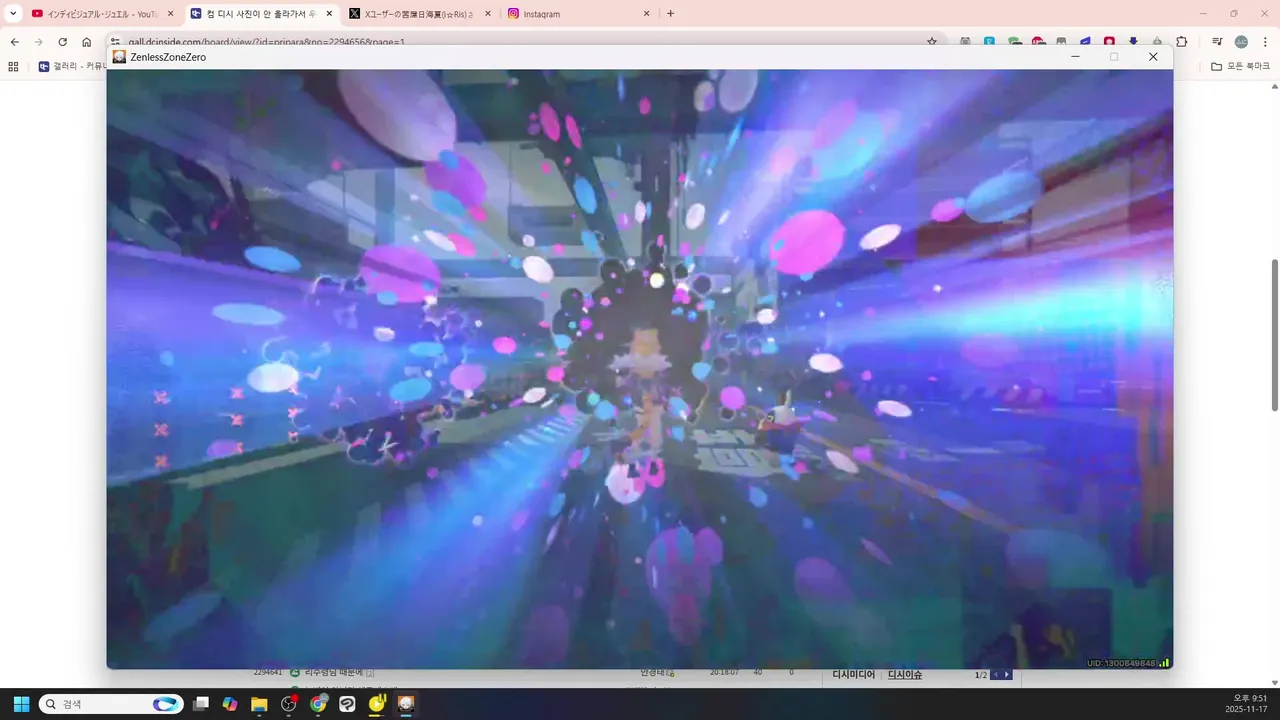The width and height of the screenshot is (1280, 720).
Task: Open the media control music-note icon
Action: [x=1217, y=42]
